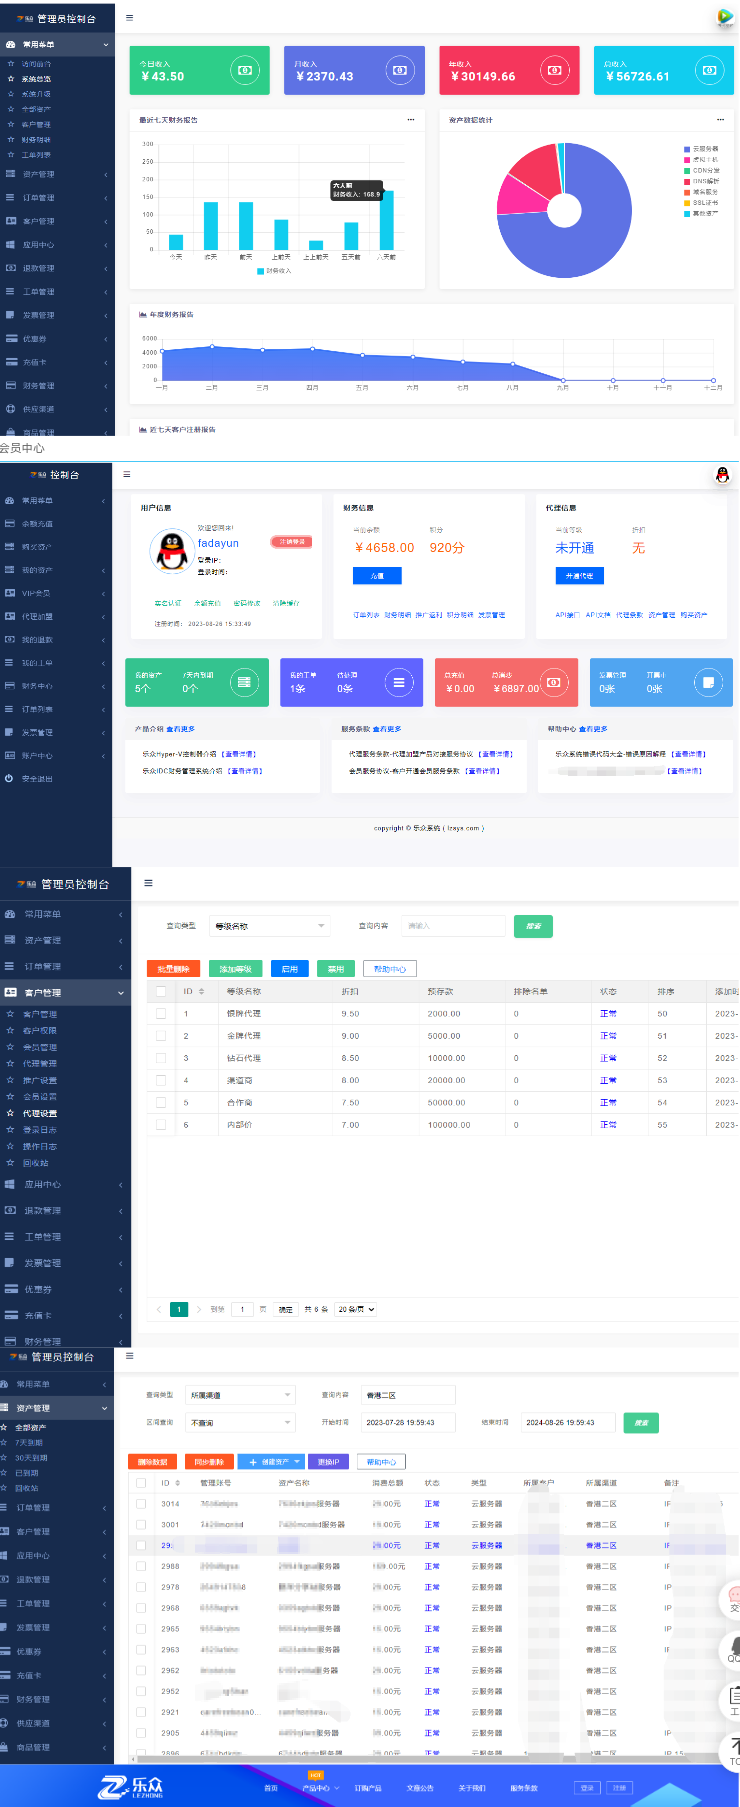The width and height of the screenshot is (740, 1807).
Task: Open the ellipsis menu on 最近七天财务报告 card
Action: [410, 120]
